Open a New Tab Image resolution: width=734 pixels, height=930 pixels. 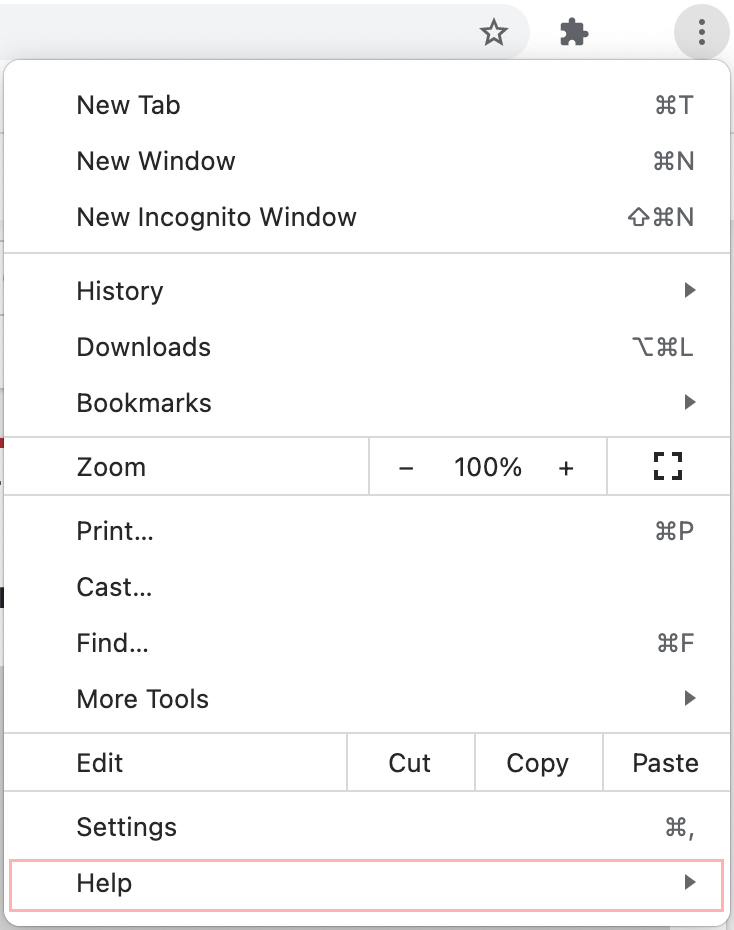tap(129, 105)
